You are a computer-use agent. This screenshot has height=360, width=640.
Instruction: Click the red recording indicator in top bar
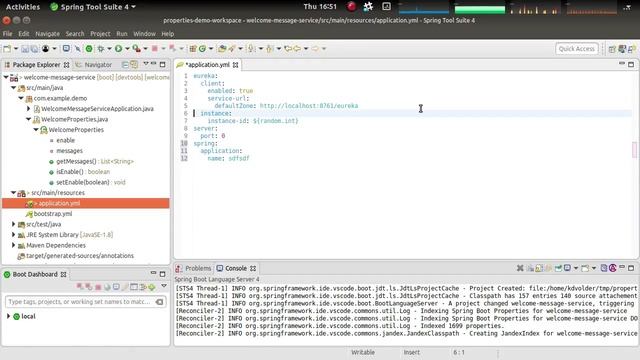[351, 7]
